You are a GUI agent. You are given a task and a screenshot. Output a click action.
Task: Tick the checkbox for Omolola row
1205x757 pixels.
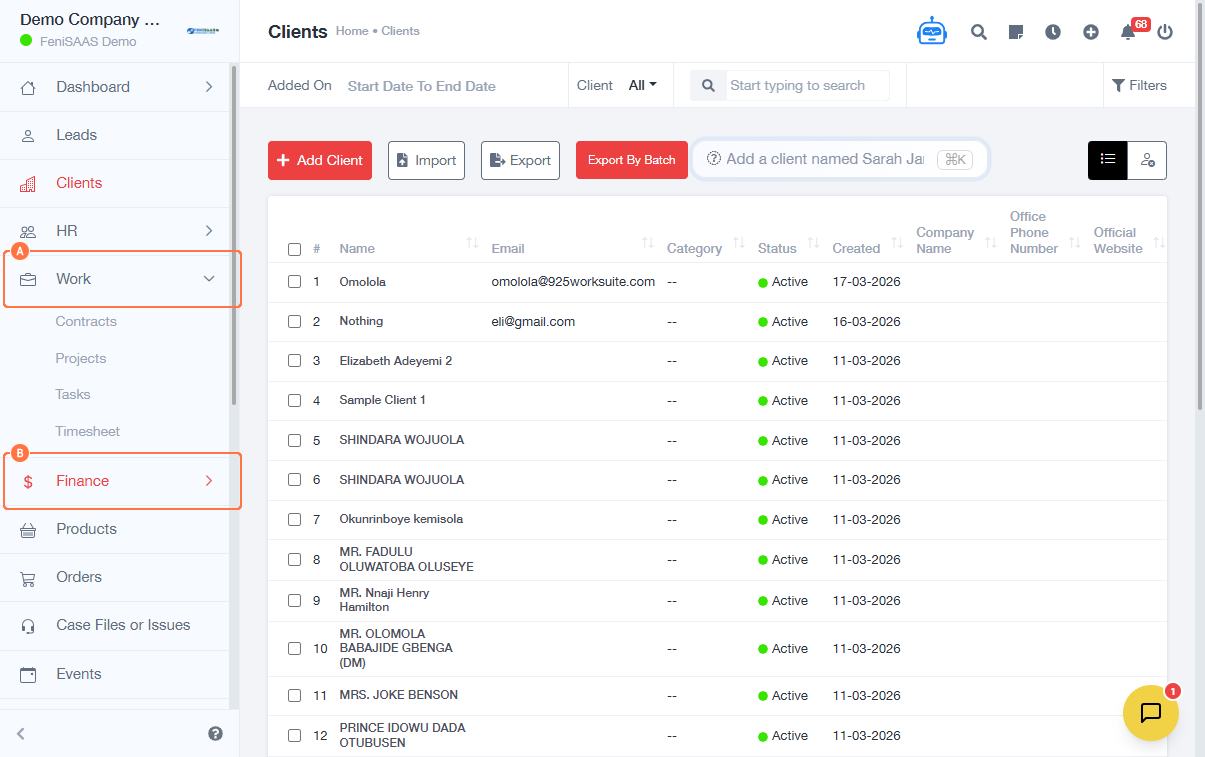294,282
